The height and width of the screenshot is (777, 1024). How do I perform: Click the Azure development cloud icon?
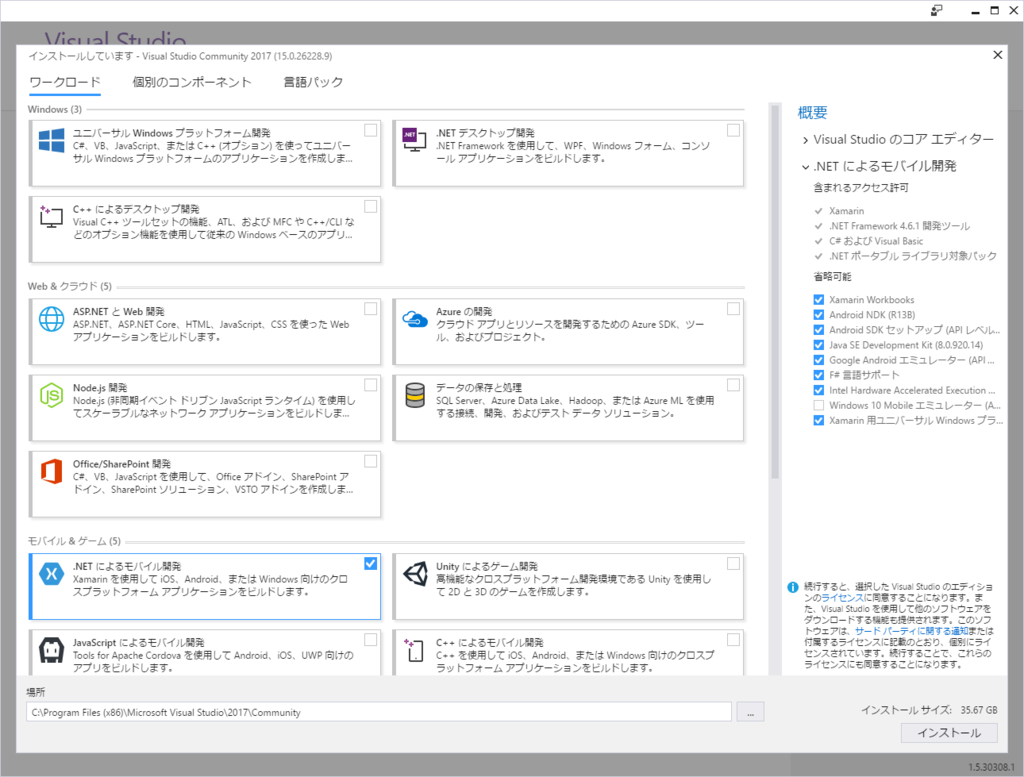tap(415, 319)
